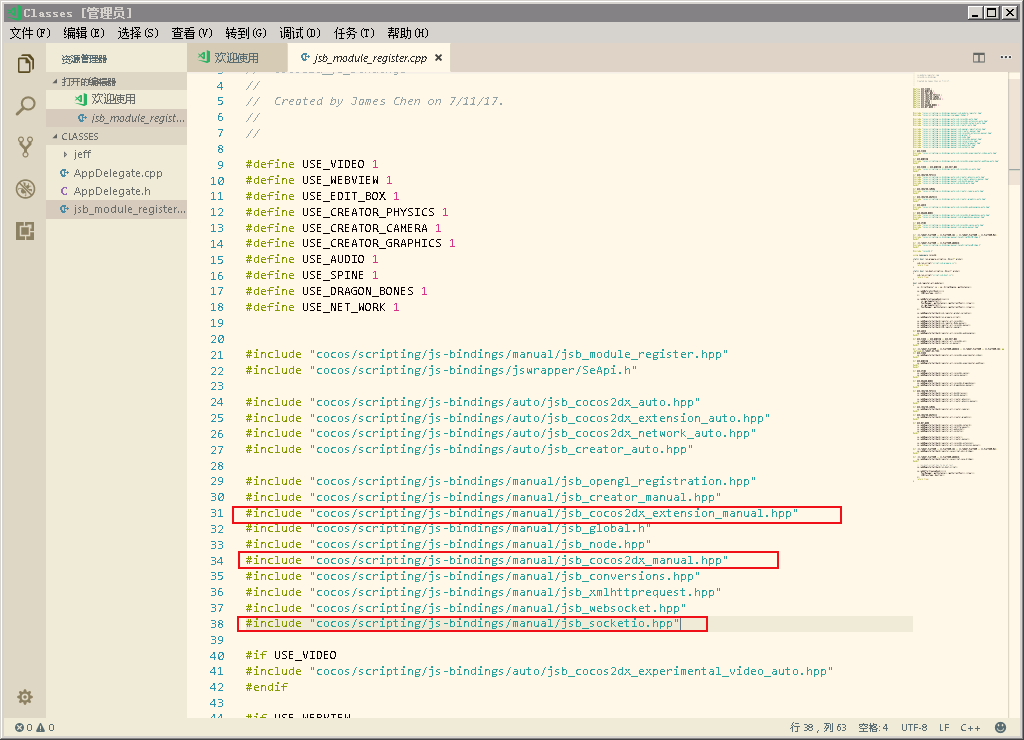The width and height of the screenshot is (1024, 740).
Task: Click the jsb_xmlhttprequest.hpp include line
Action: 483,592
